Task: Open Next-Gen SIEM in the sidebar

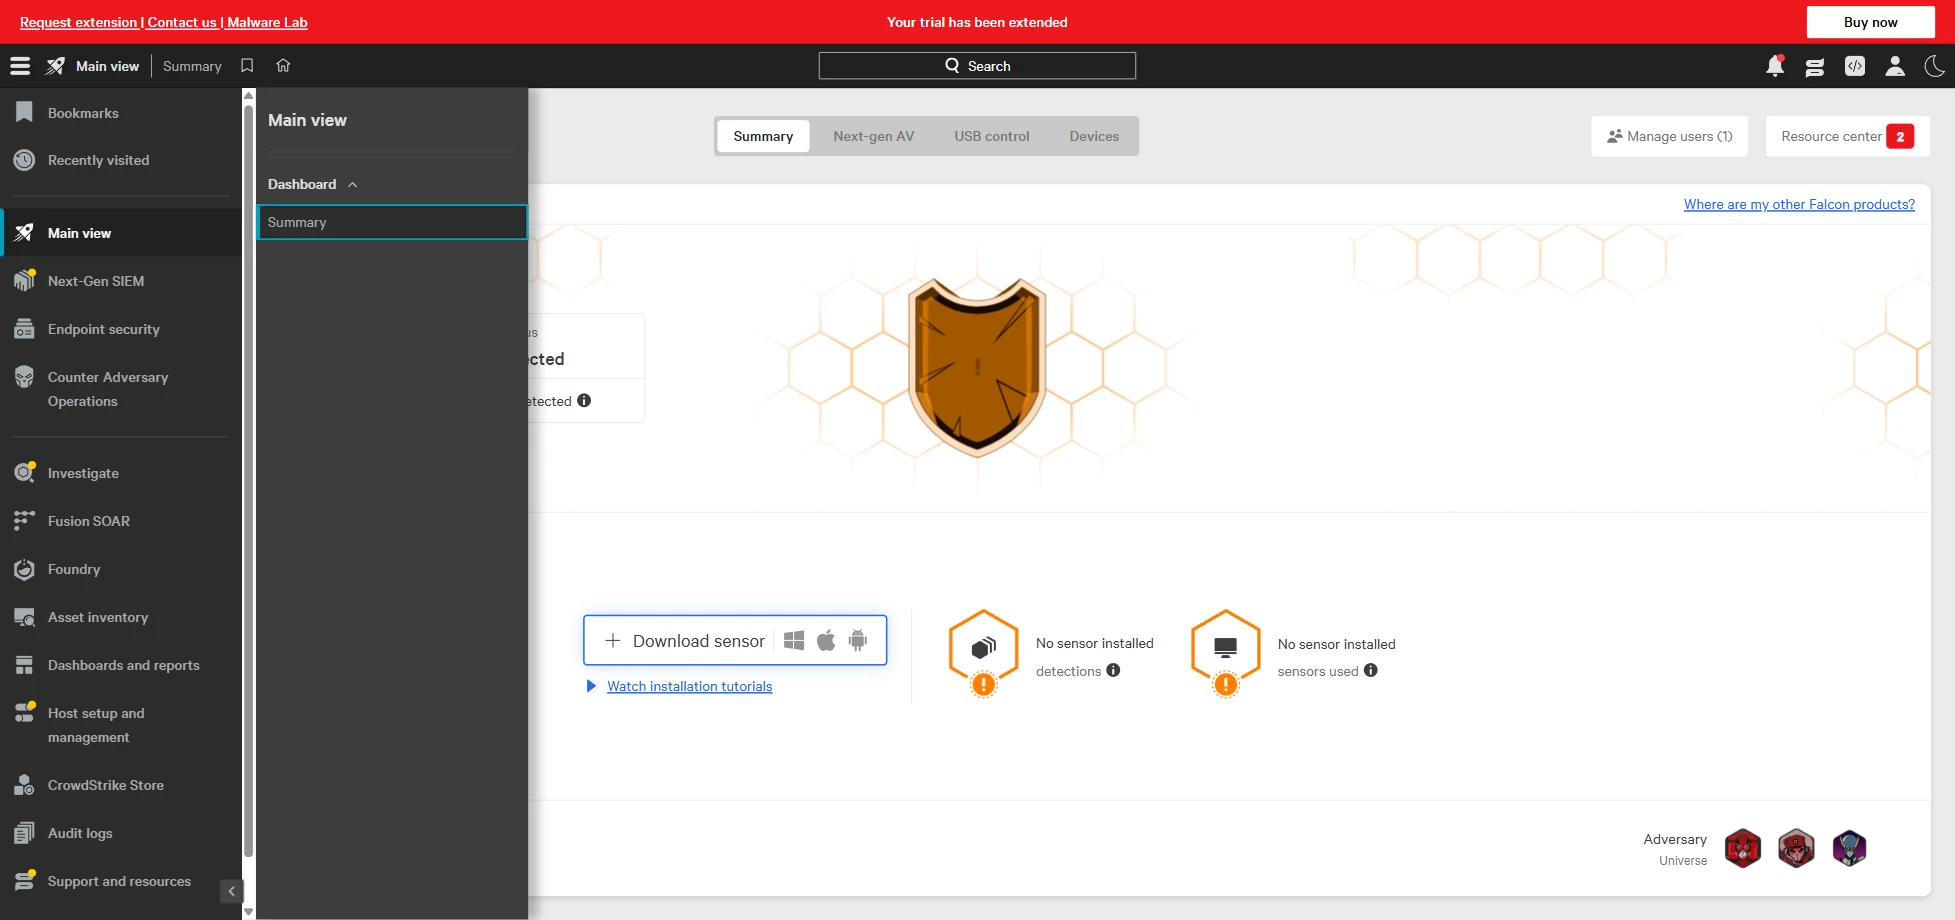Action: [121, 281]
